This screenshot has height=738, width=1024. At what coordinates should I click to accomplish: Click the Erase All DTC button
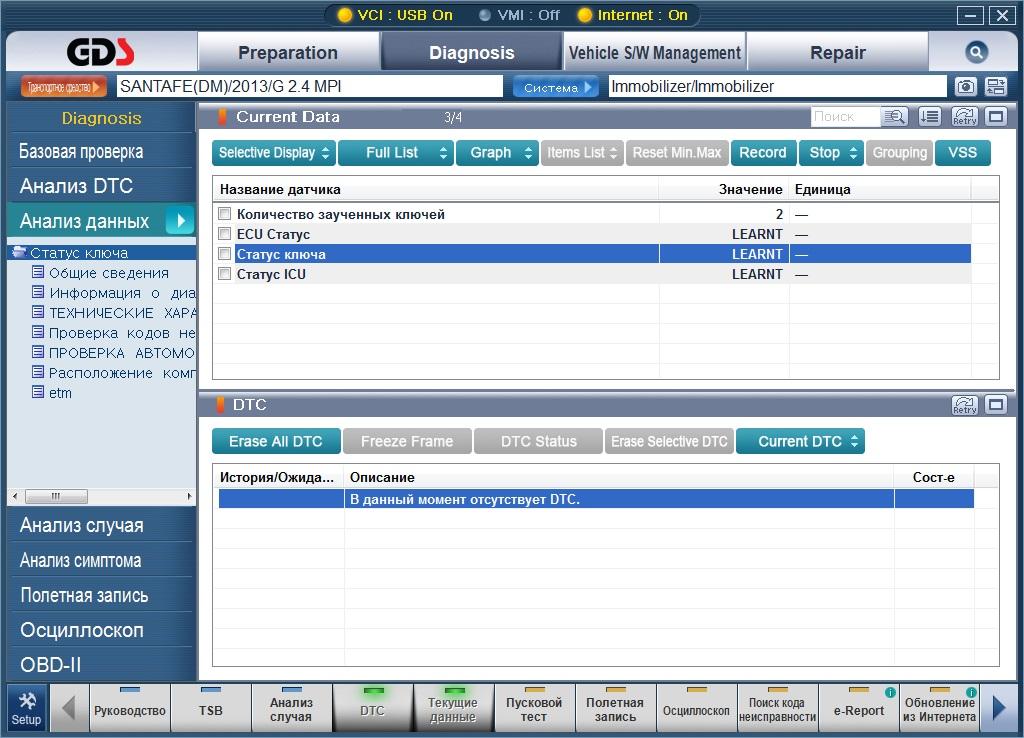coord(276,441)
